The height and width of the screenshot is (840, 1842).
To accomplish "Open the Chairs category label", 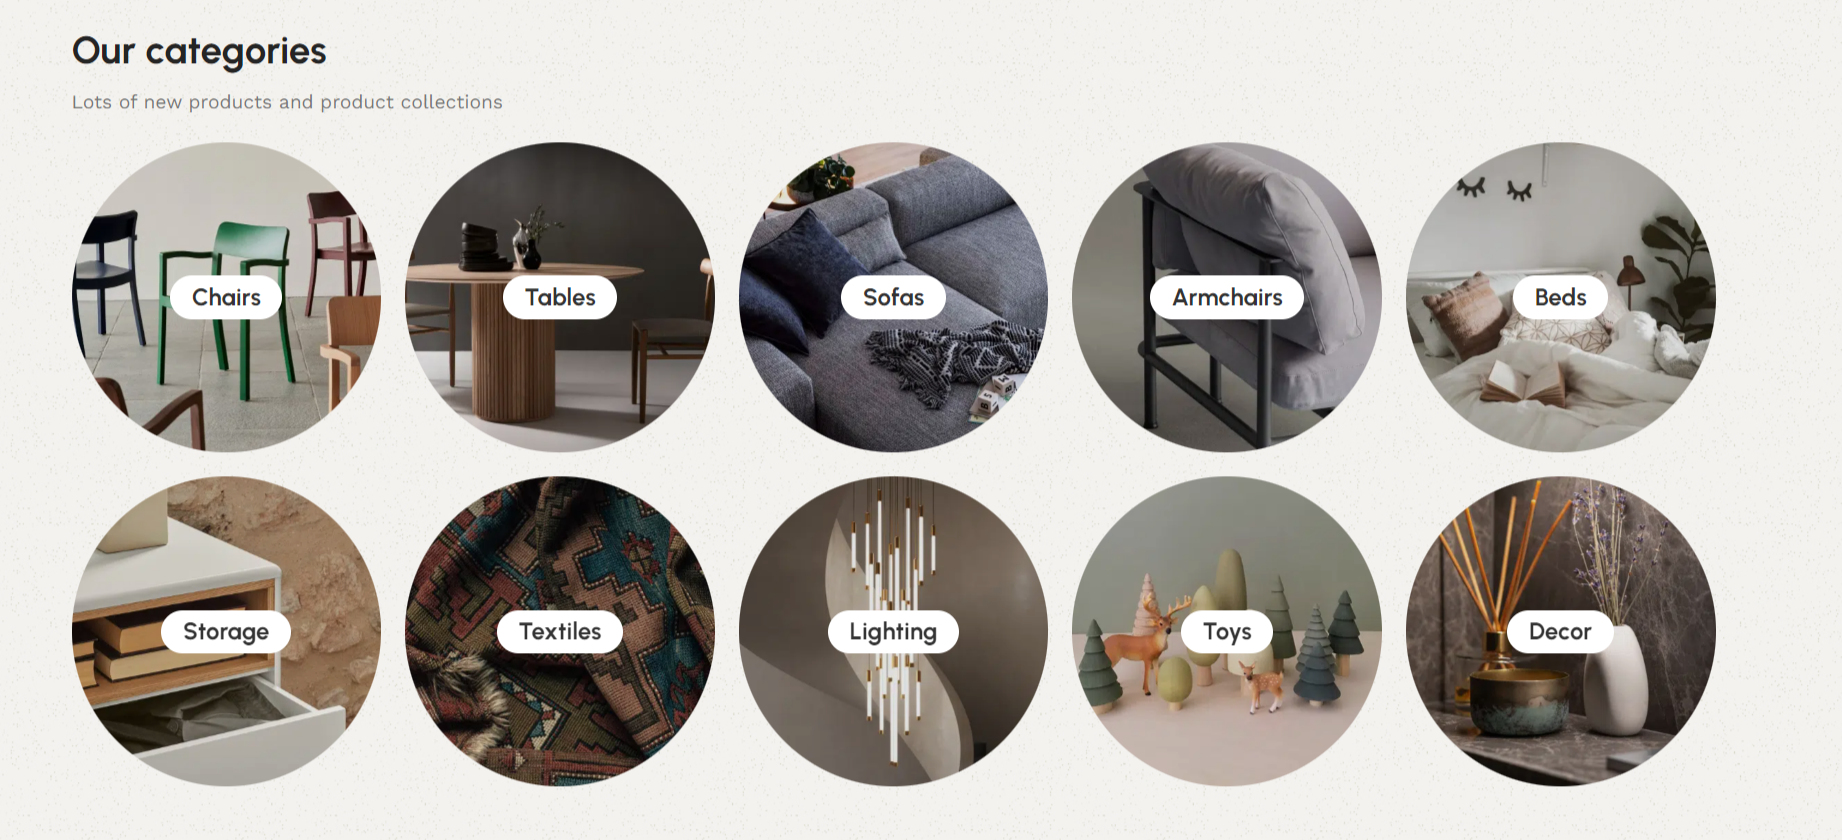I will (x=226, y=297).
